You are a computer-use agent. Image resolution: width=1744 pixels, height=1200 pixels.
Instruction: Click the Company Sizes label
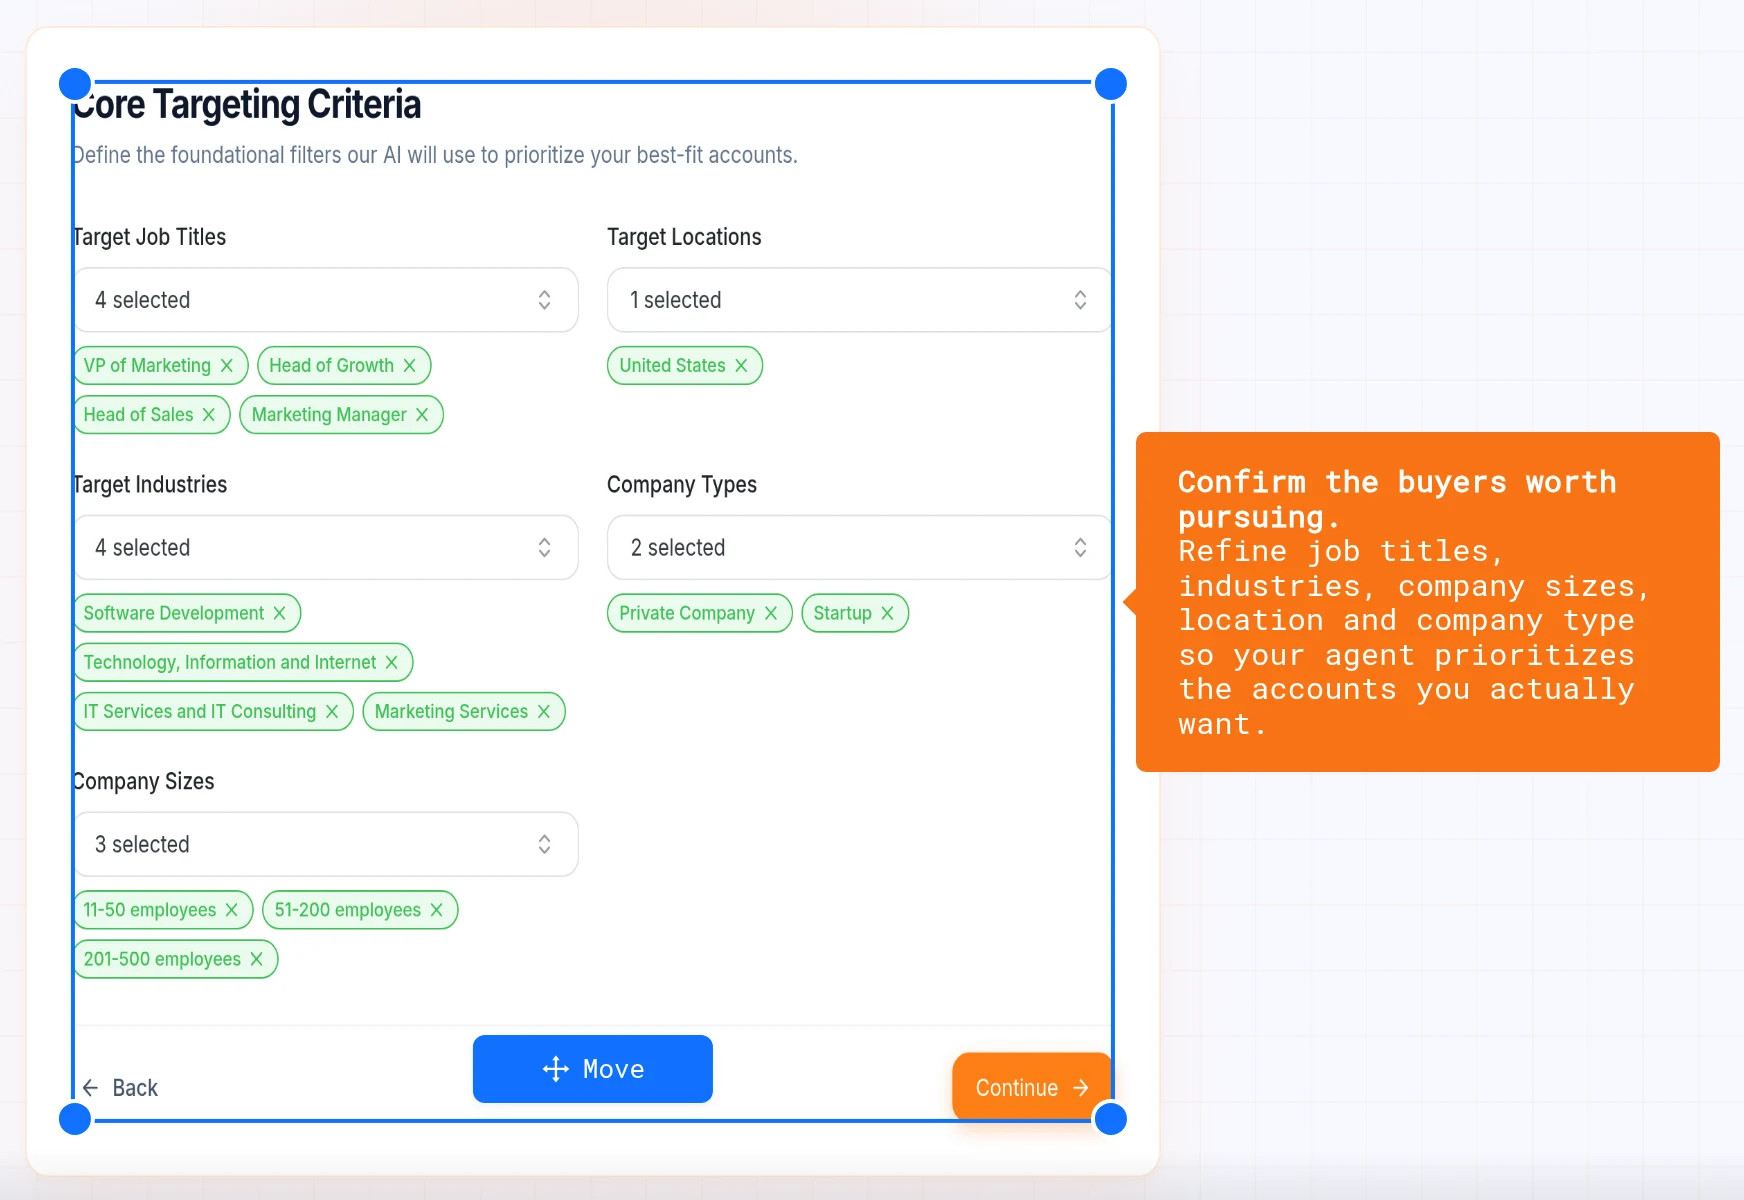(x=143, y=781)
